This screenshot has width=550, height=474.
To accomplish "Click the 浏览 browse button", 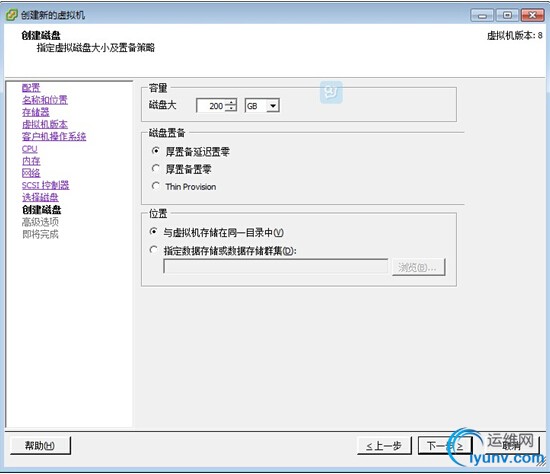I will click(419, 267).
